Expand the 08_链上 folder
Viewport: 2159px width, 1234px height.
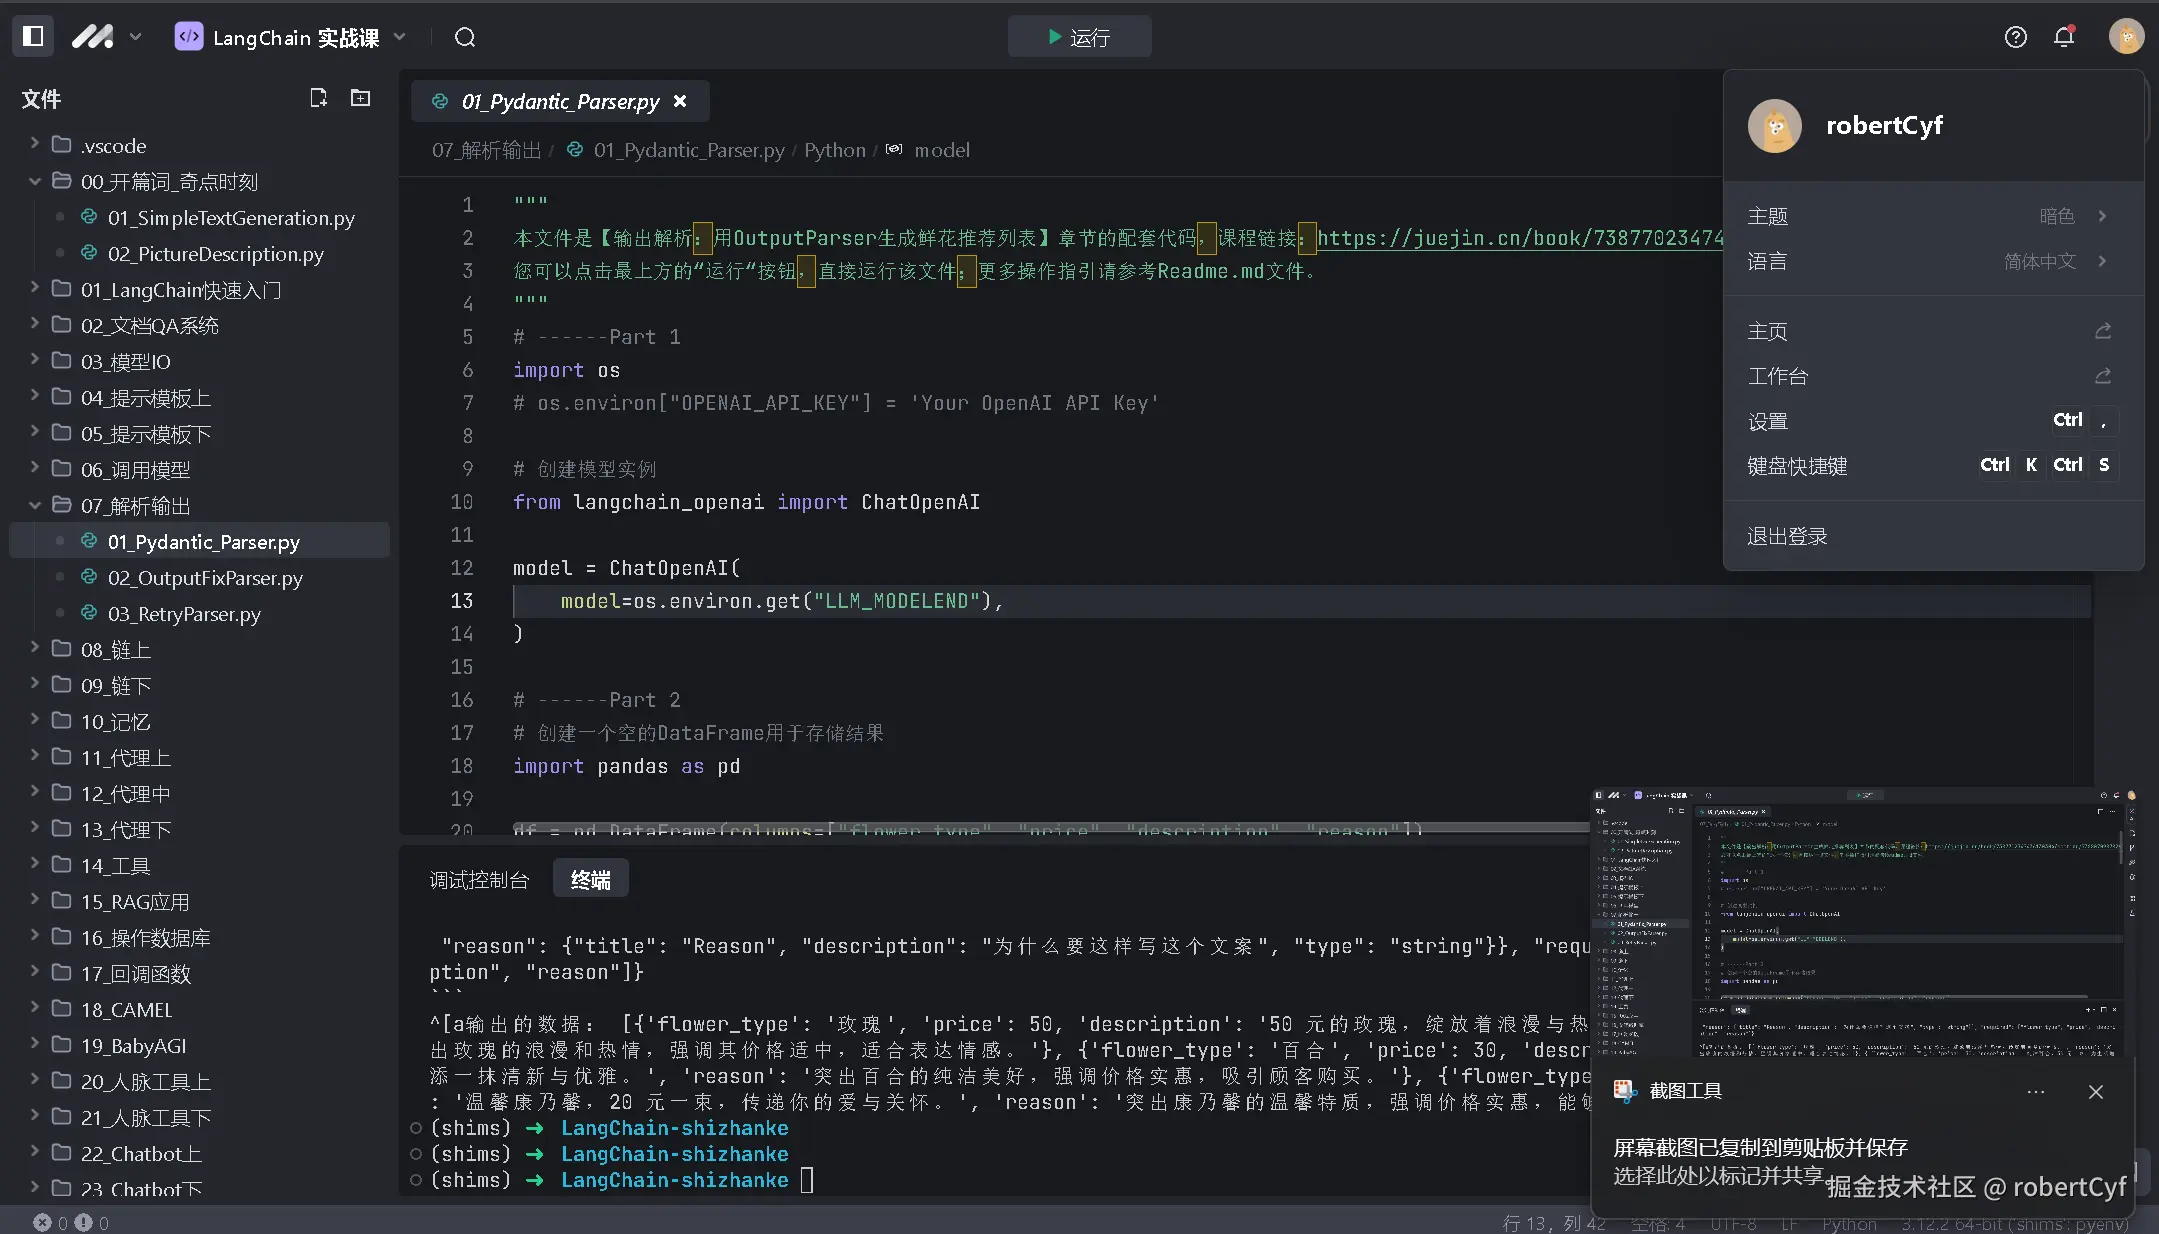click(115, 650)
